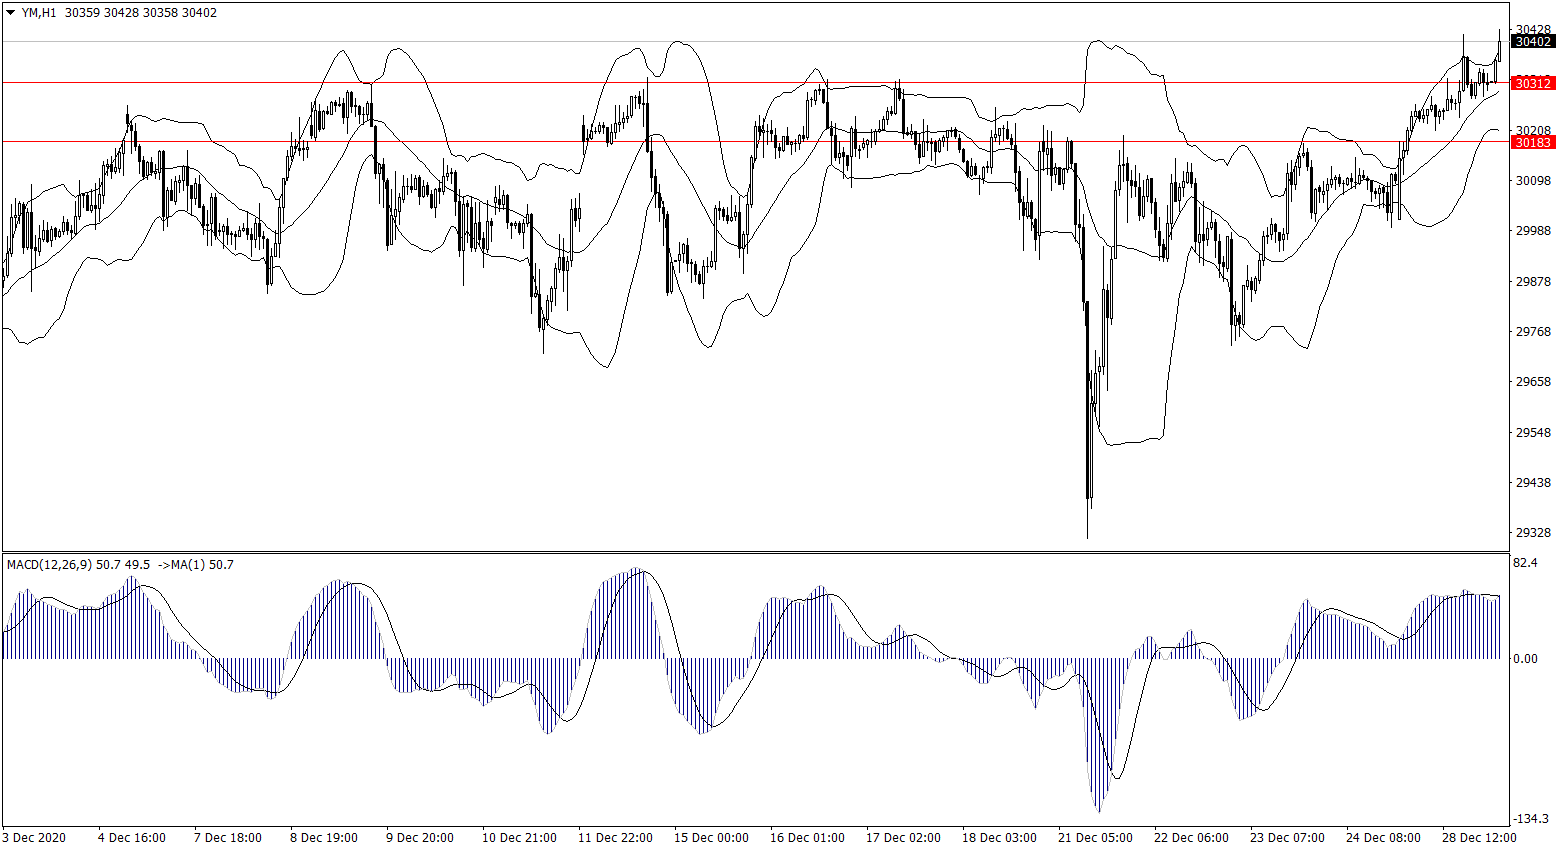1566x850 pixels.
Task: Click the 29988 value on price scale
Action: click(1533, 231)
